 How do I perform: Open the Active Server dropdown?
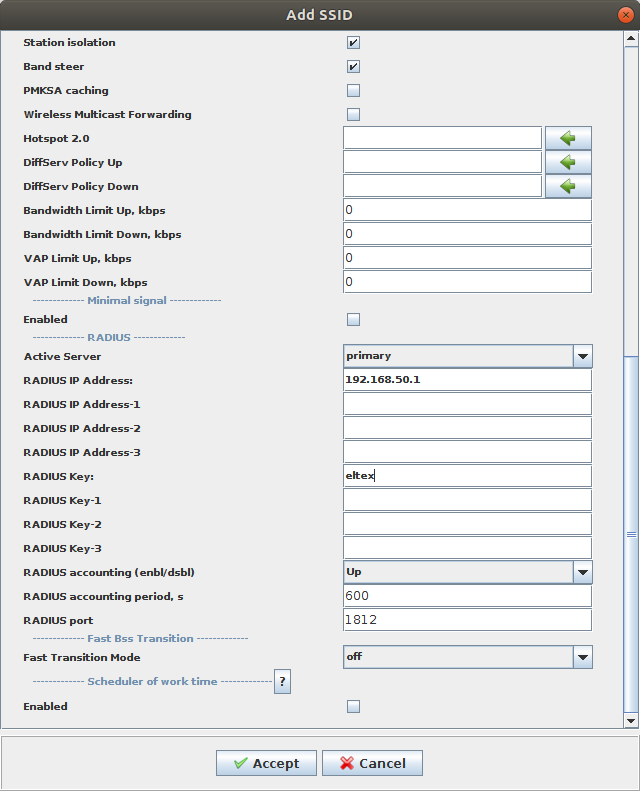pos(582,356)
